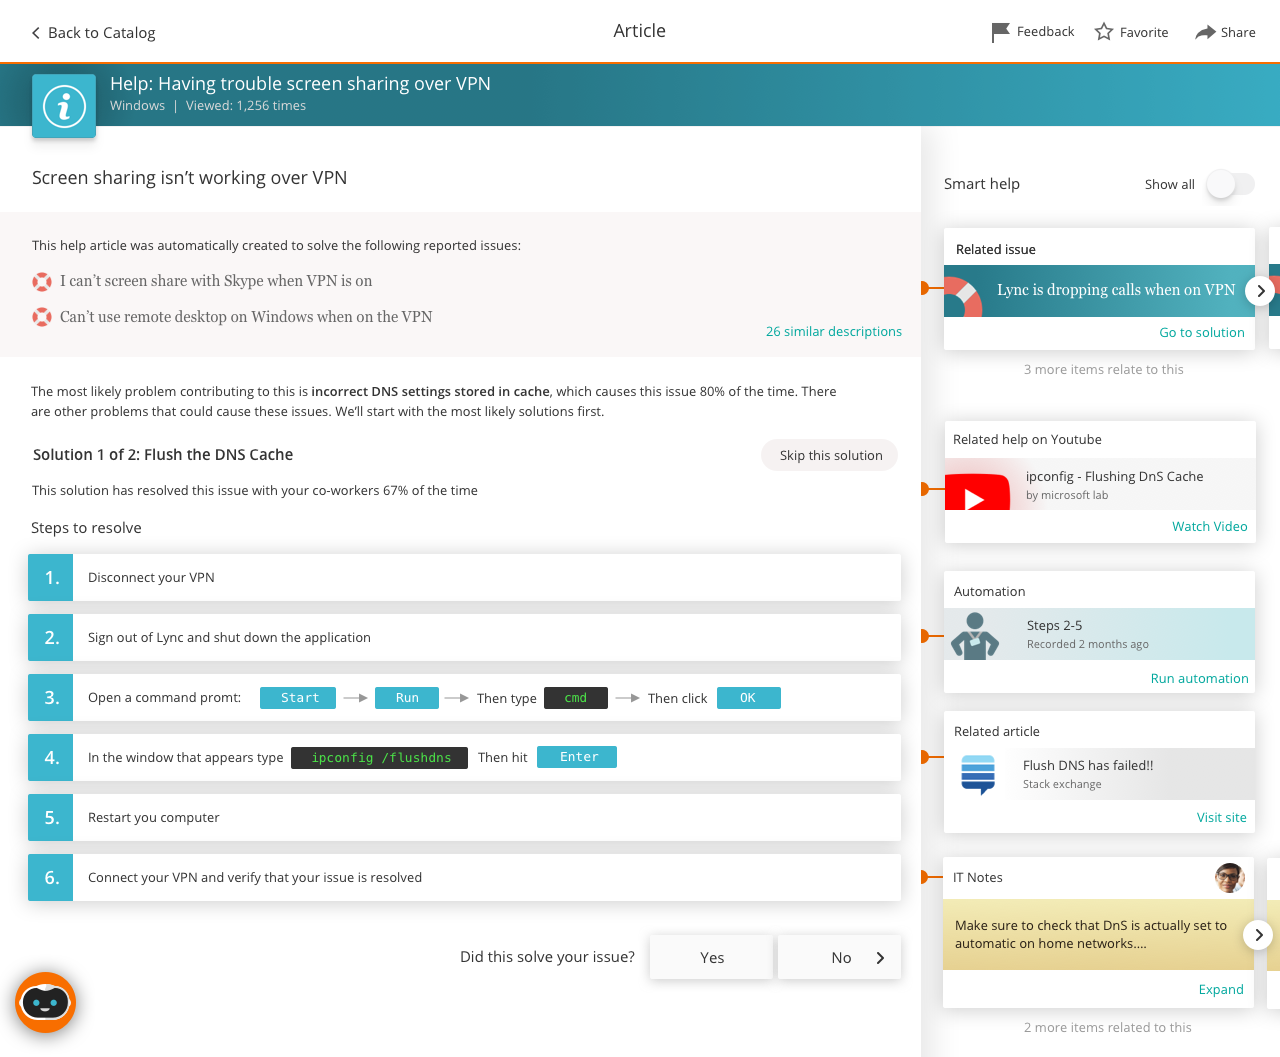Click the cmd code box

pos(576,698)
